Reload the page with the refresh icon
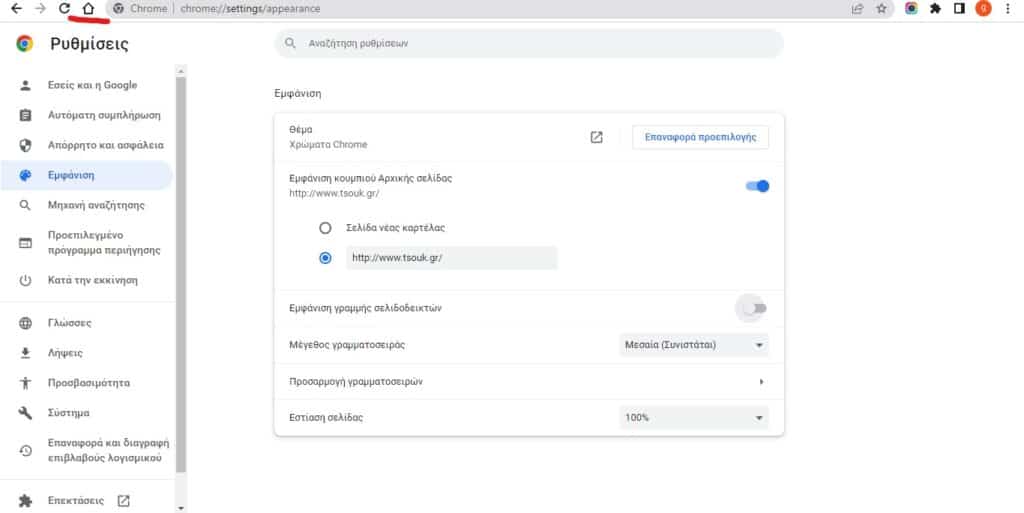 [x=65, y=9]
